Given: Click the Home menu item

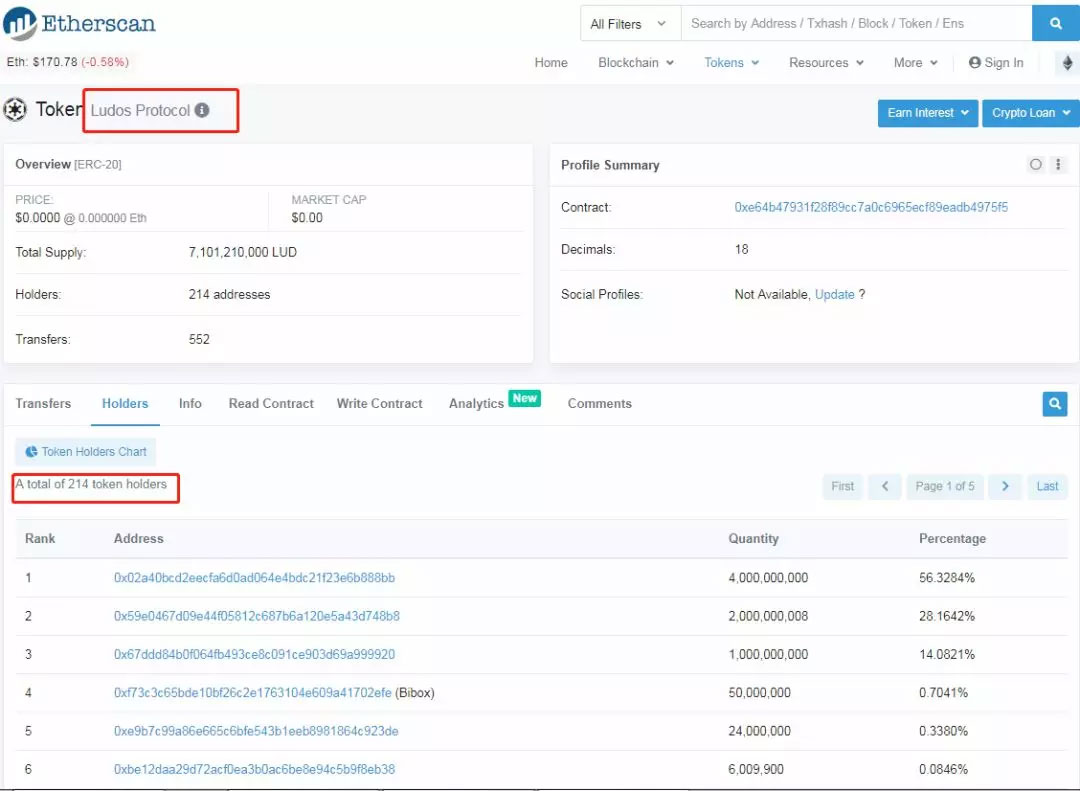Looking at the screenshot, I should pyautogui.click(x=551, y=63).
